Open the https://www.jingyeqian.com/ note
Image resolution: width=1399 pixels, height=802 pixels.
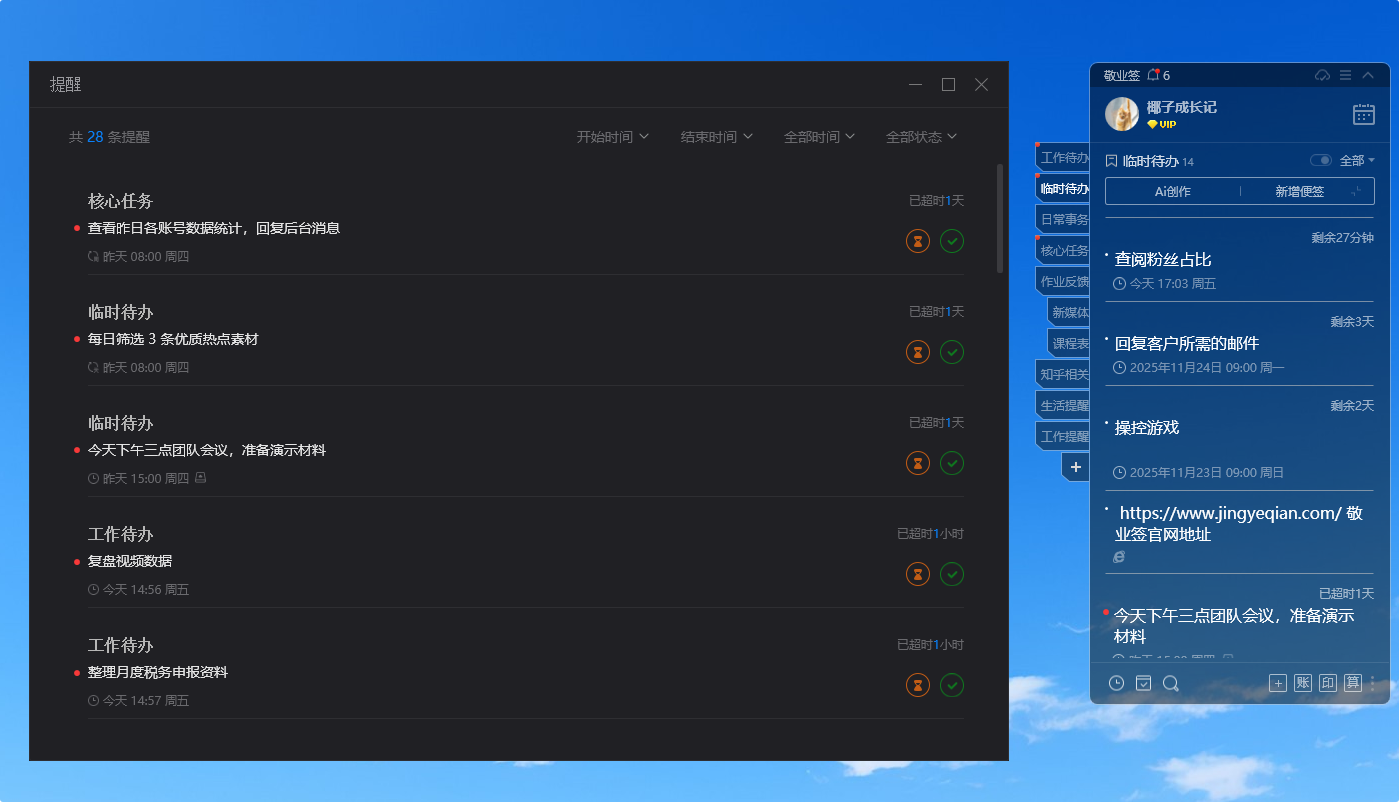1239,524
